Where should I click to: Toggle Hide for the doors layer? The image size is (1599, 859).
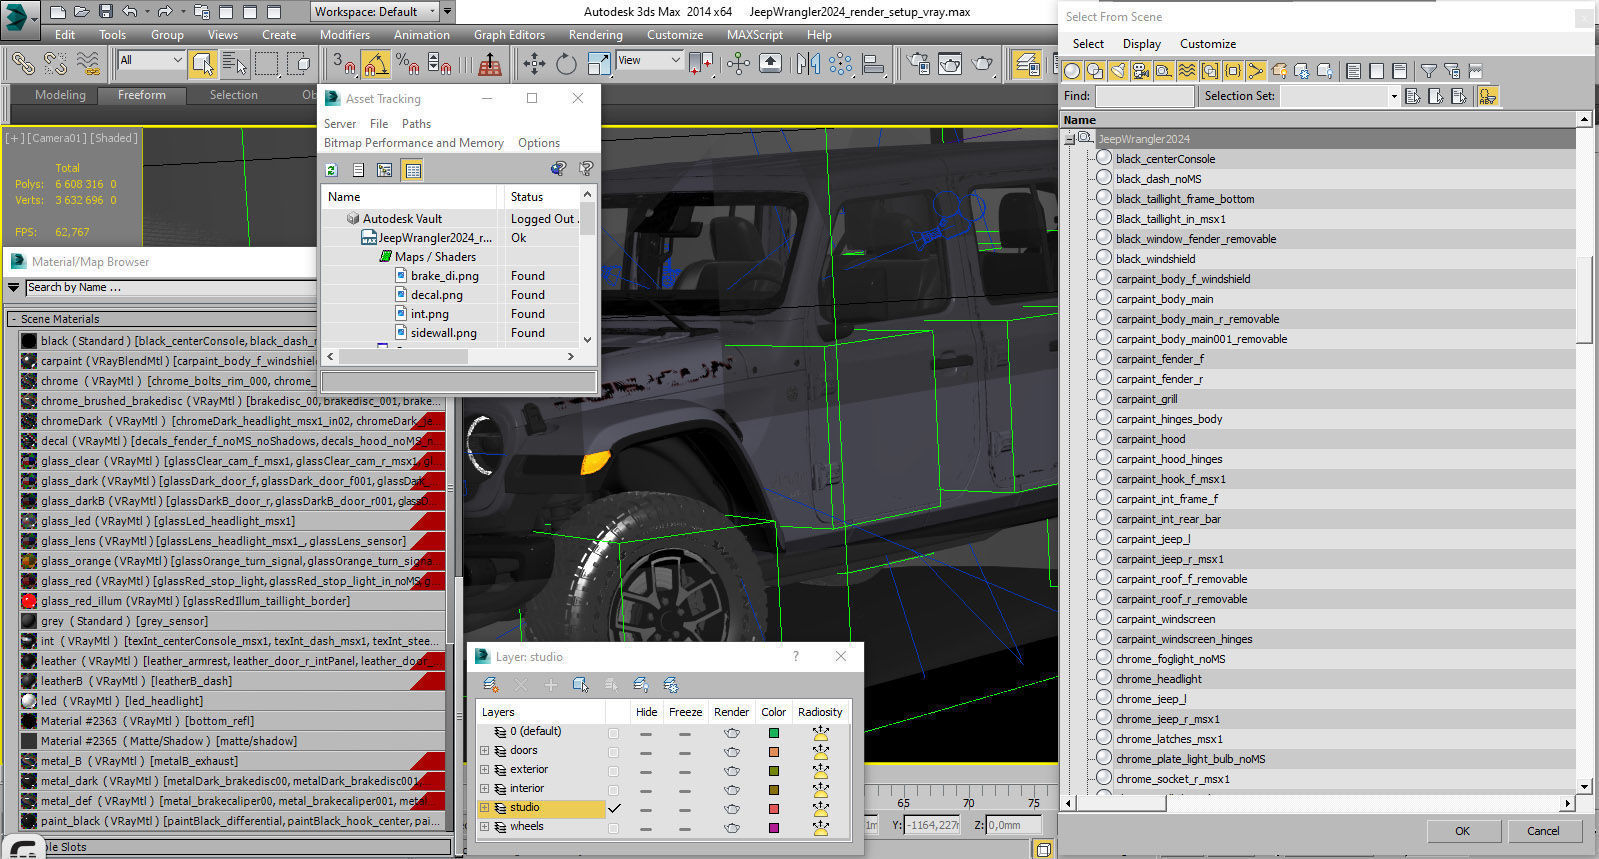(x=646, y=752)
